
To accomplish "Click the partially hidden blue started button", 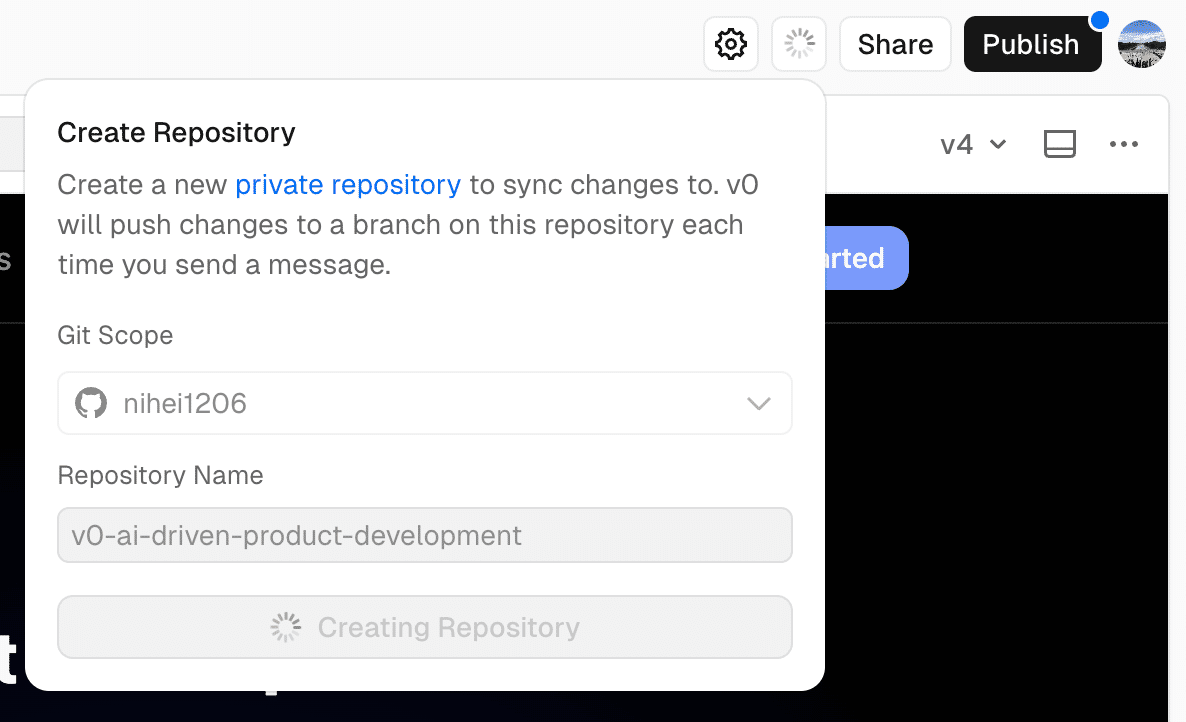I will click(866, 258).
